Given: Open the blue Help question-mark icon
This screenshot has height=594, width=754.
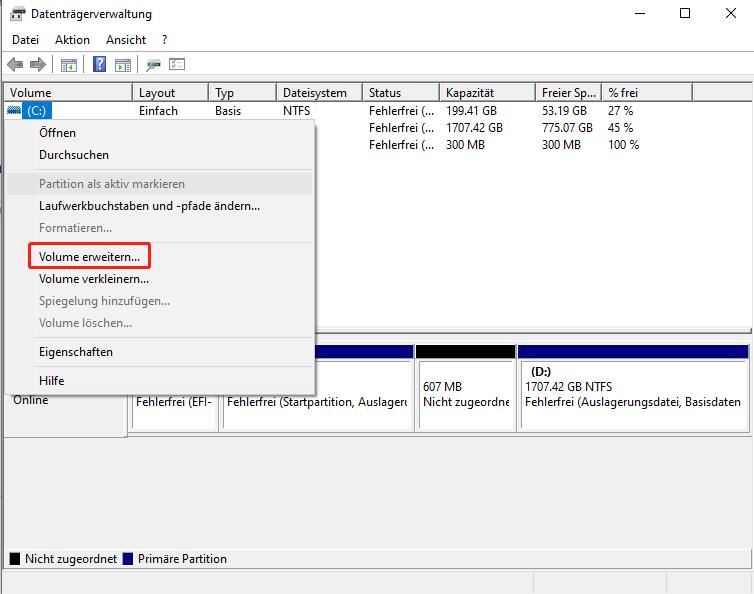Looking at the screenshot, I should coord(100,64).
